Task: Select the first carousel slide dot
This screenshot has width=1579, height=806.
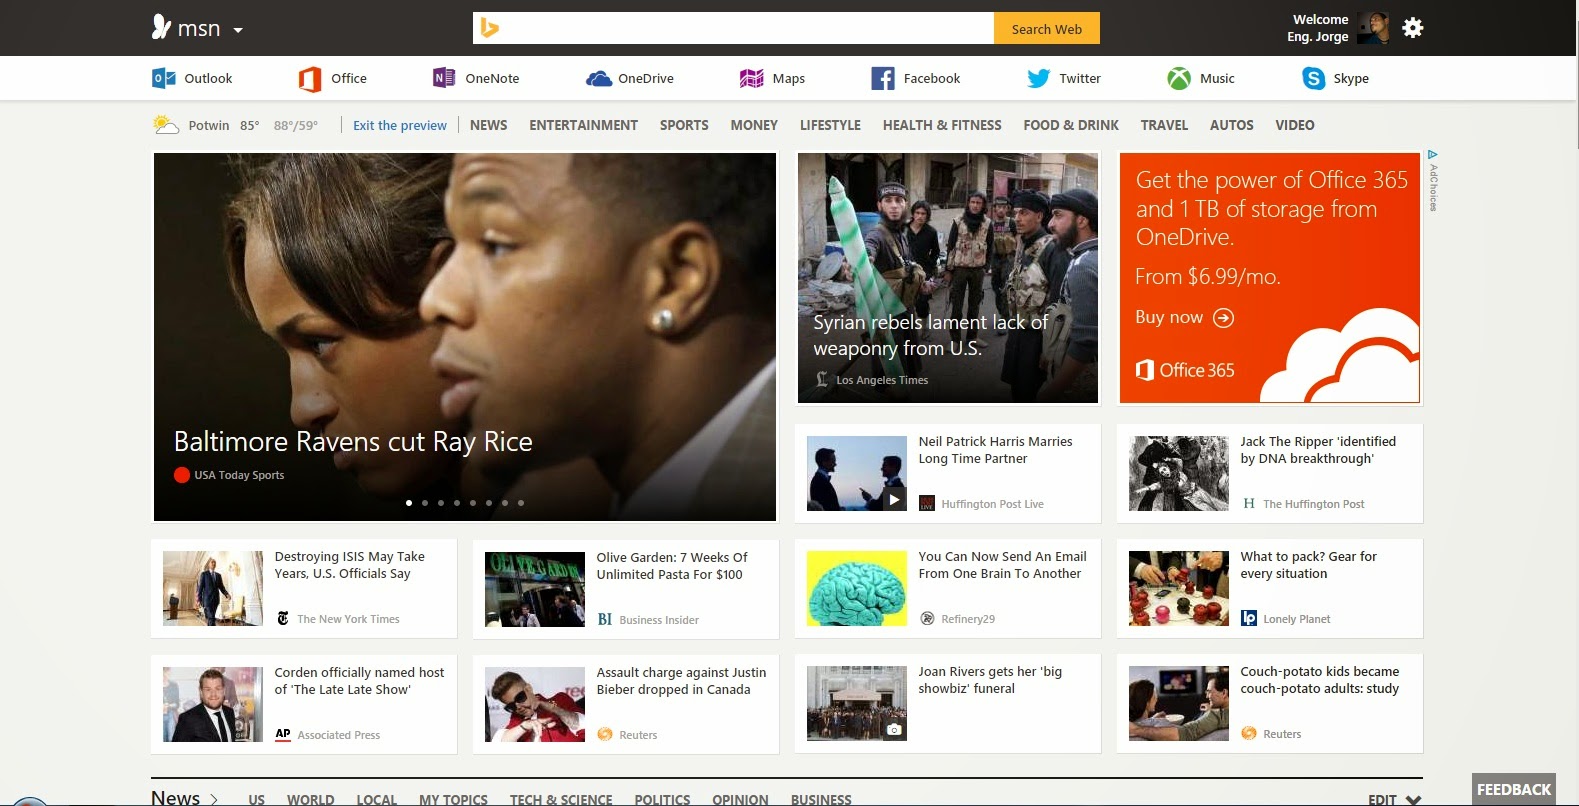Action: tap(409, 503)
